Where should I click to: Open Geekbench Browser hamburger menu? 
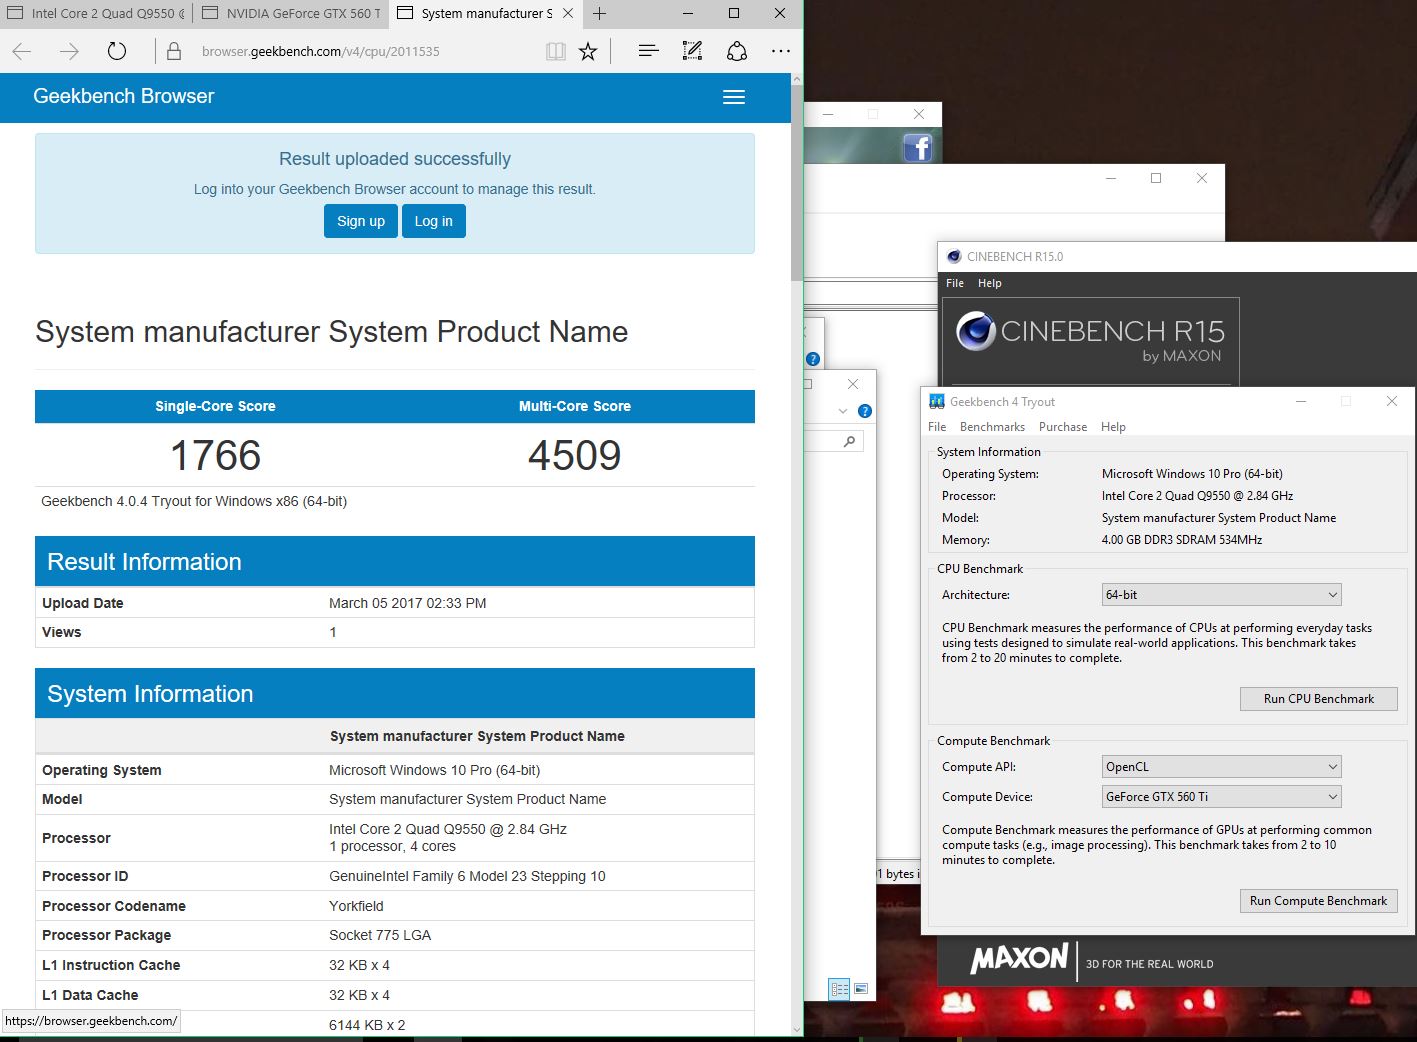(734, 97)
